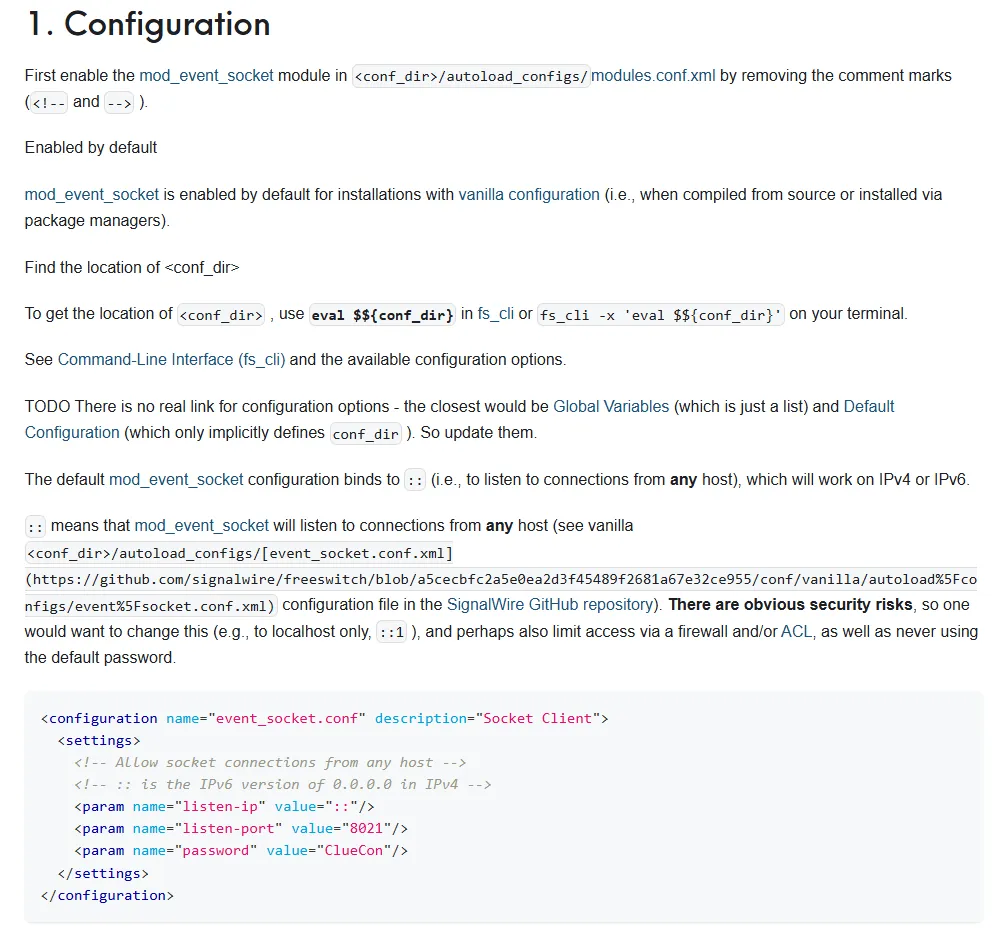Click the listen-port param line in code block
1001x933 pixels.
(240, 829)
